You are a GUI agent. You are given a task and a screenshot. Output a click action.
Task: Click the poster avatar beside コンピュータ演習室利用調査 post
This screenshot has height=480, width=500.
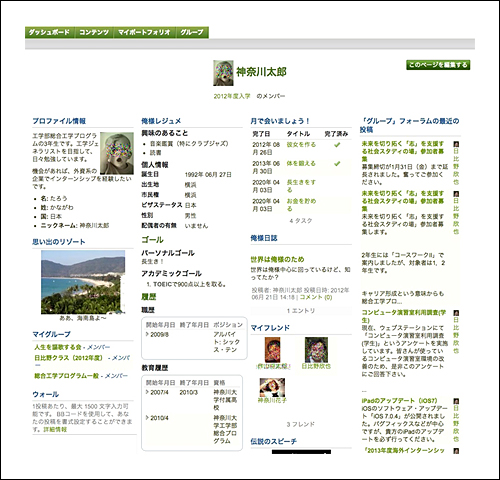click(456, 313)
